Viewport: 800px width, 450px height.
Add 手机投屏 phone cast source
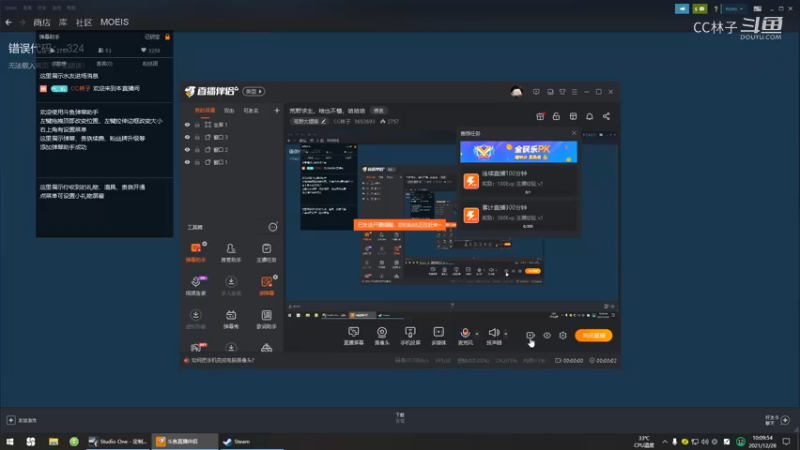(x=410, y=336)
